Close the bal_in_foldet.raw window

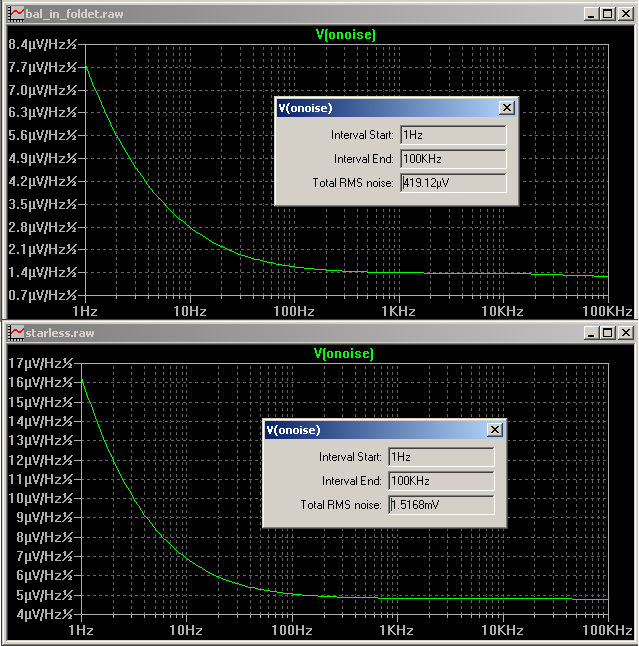click(x=625, y=14)
